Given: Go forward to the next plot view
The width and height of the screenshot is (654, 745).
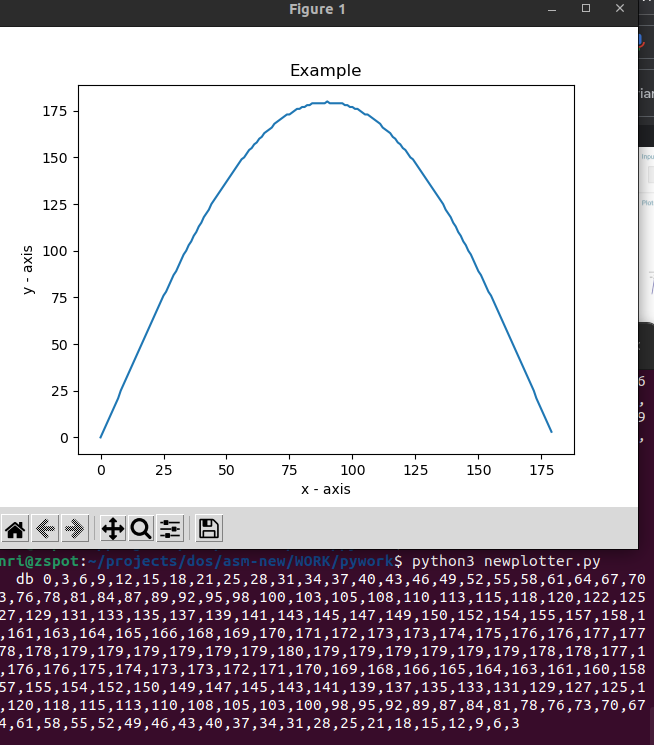Looking at the screenshot, I should 75,529.
